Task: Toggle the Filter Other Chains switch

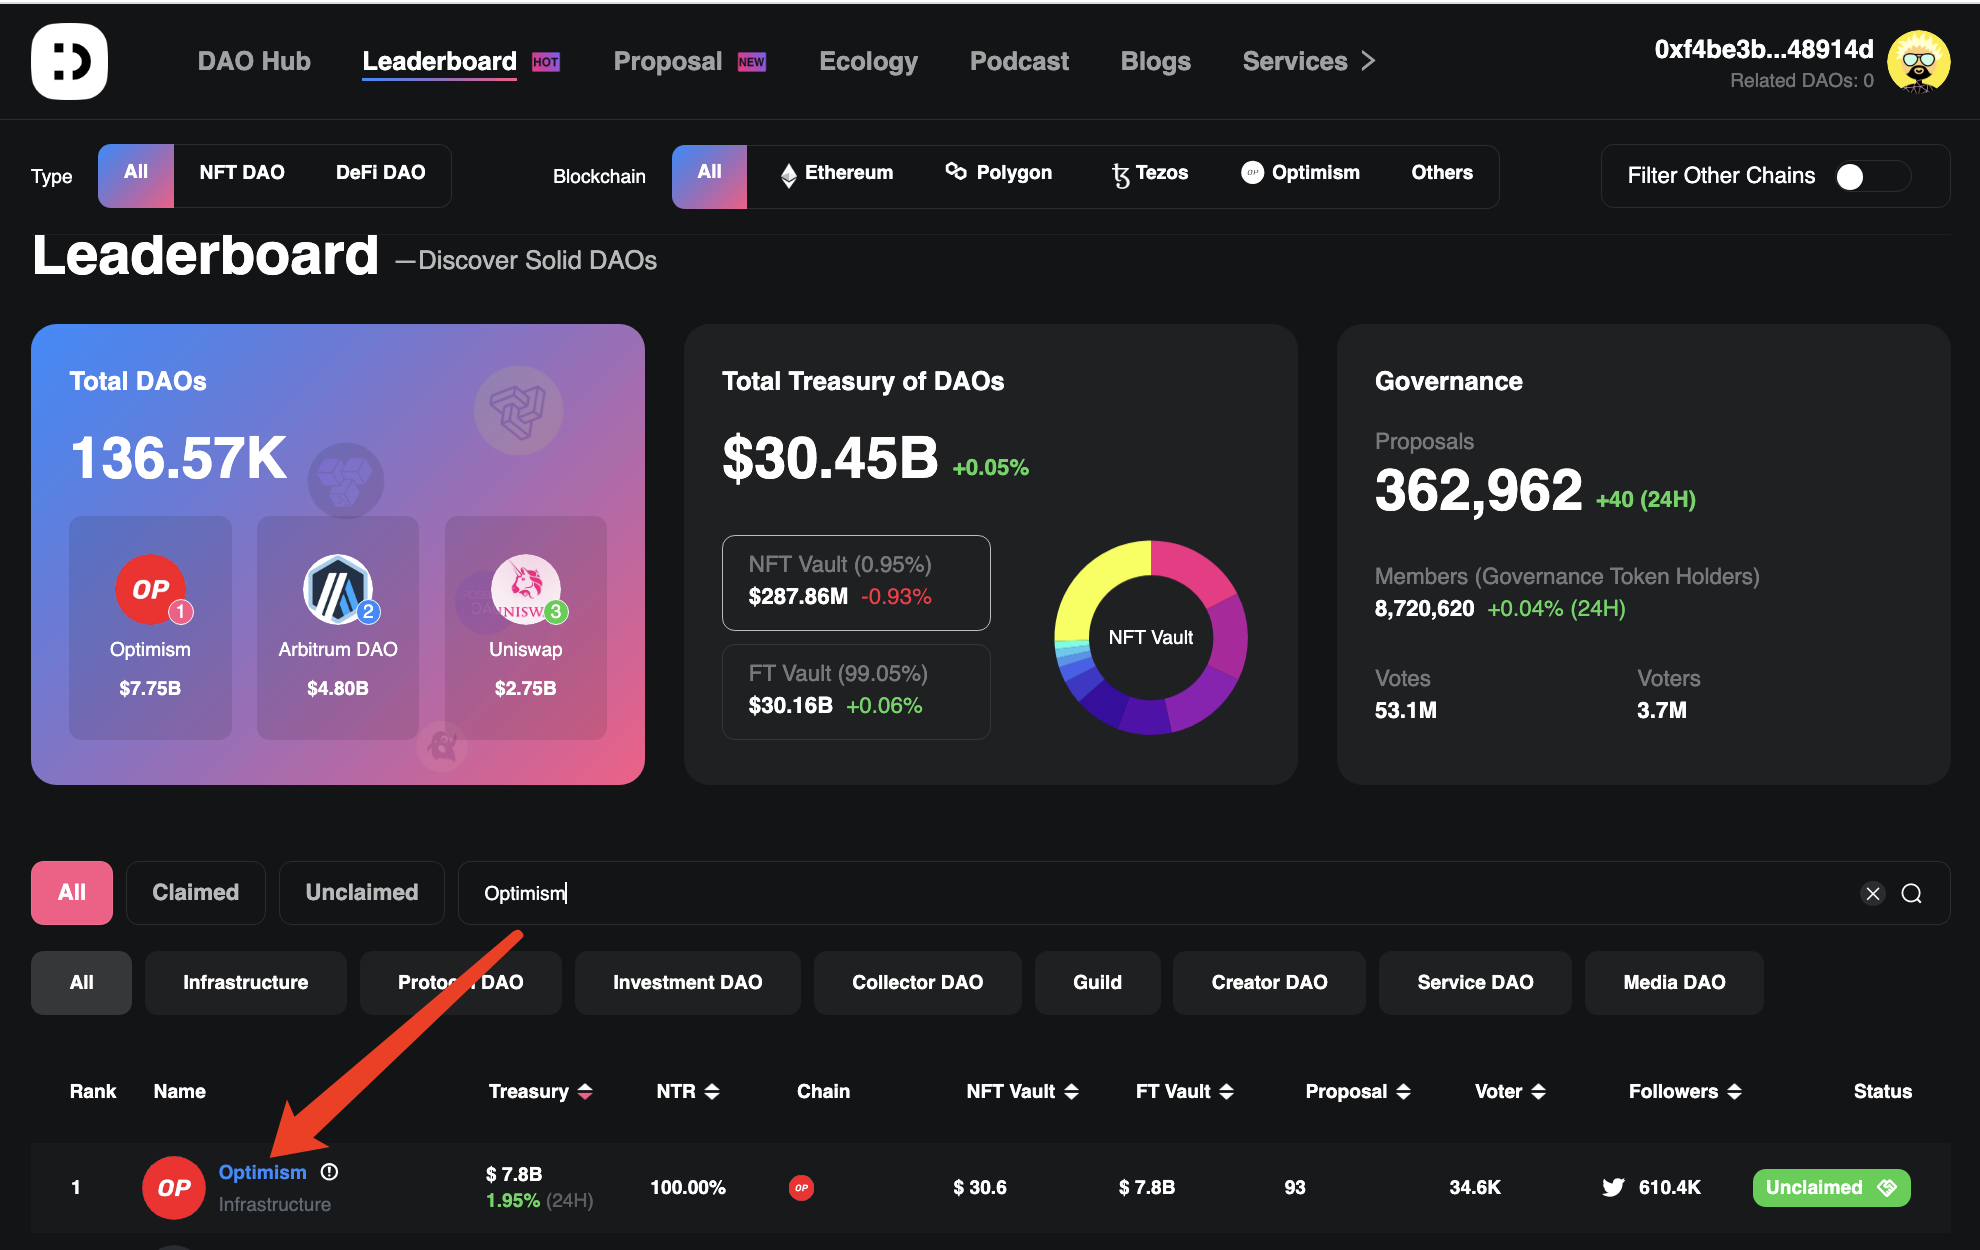Action: pyautogui.click(x=1871, y=176)
